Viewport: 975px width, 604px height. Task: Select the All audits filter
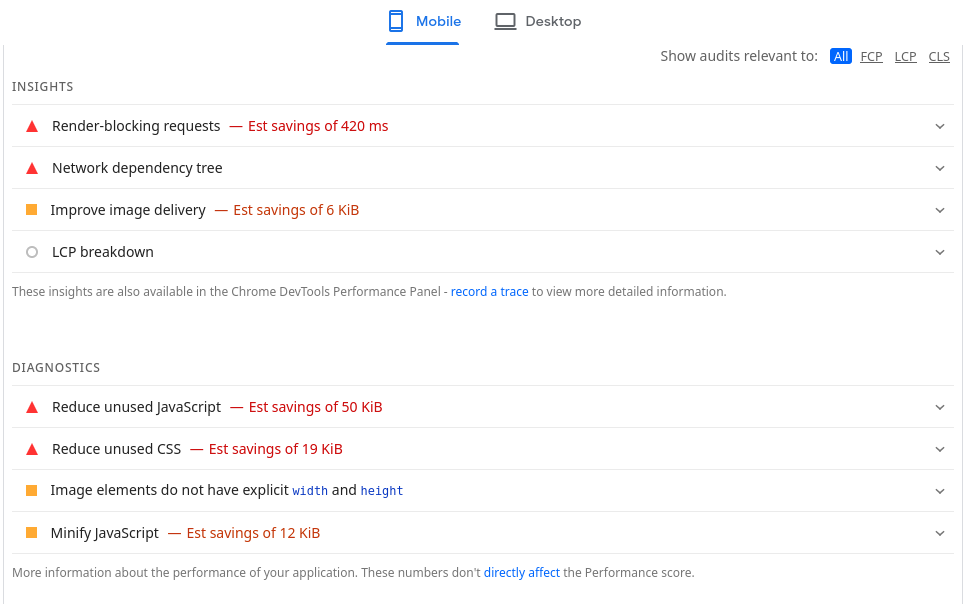(x=841, y=57)
